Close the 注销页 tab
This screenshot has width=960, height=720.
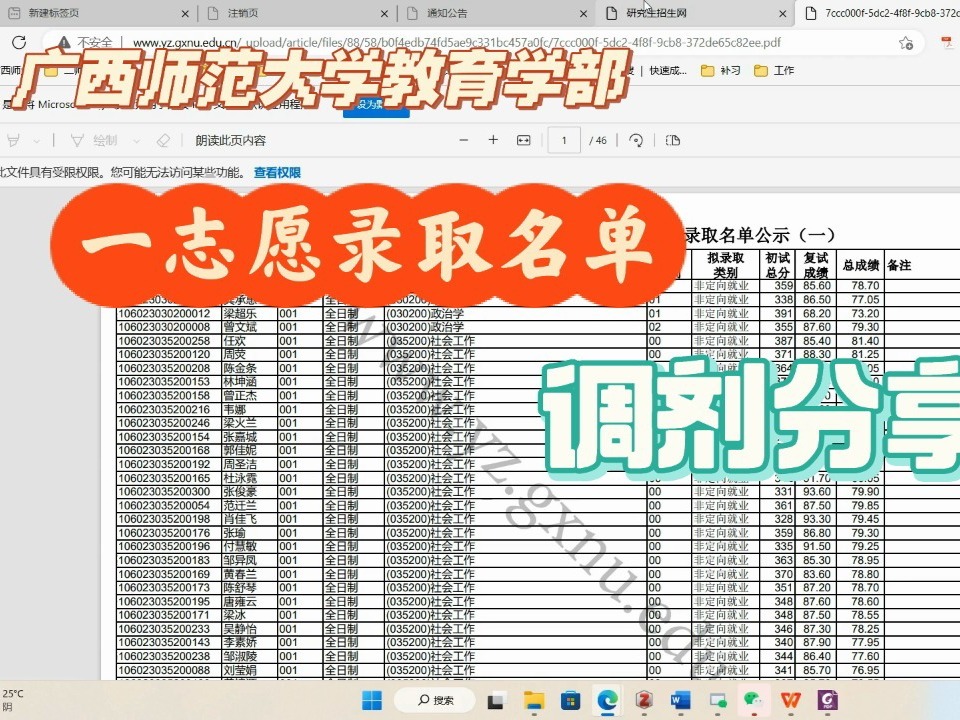pyautogui.click(x=384, y=13)
